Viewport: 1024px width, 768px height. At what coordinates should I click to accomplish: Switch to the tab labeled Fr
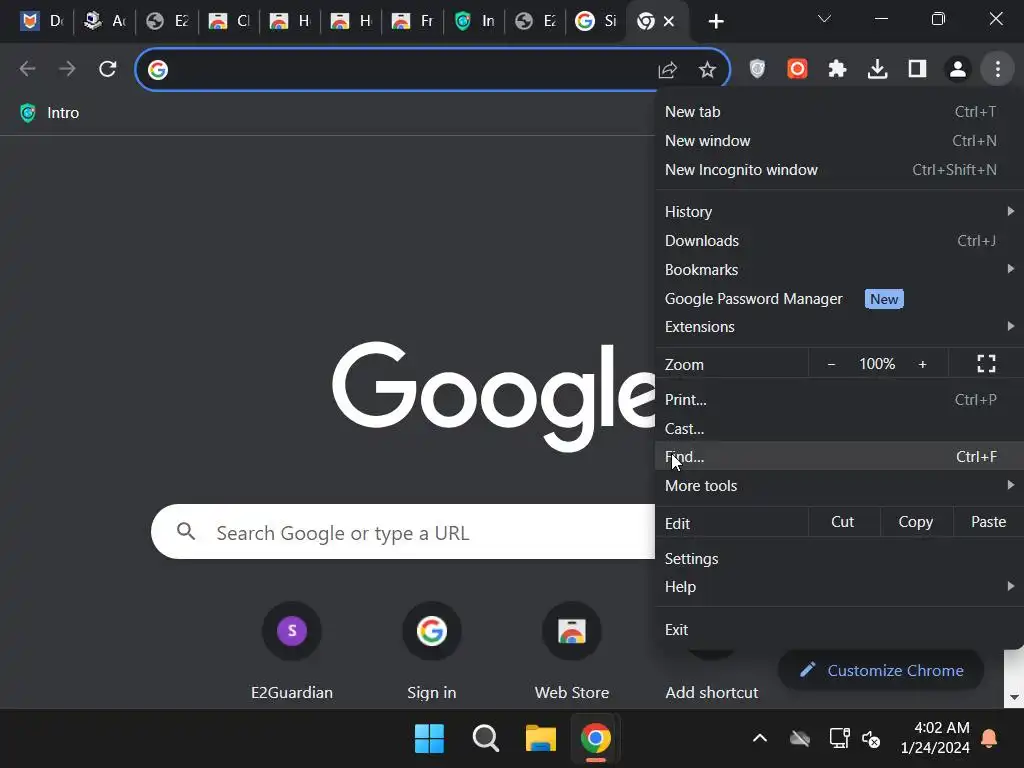[413, 22]
